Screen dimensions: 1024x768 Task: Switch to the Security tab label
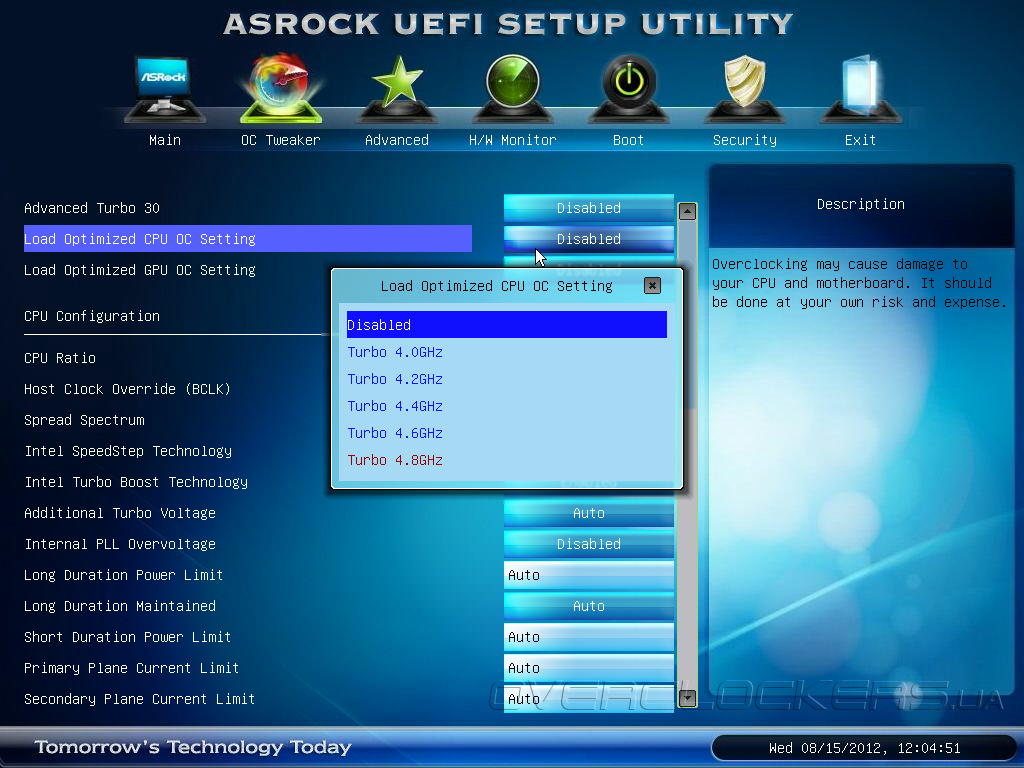744,140
